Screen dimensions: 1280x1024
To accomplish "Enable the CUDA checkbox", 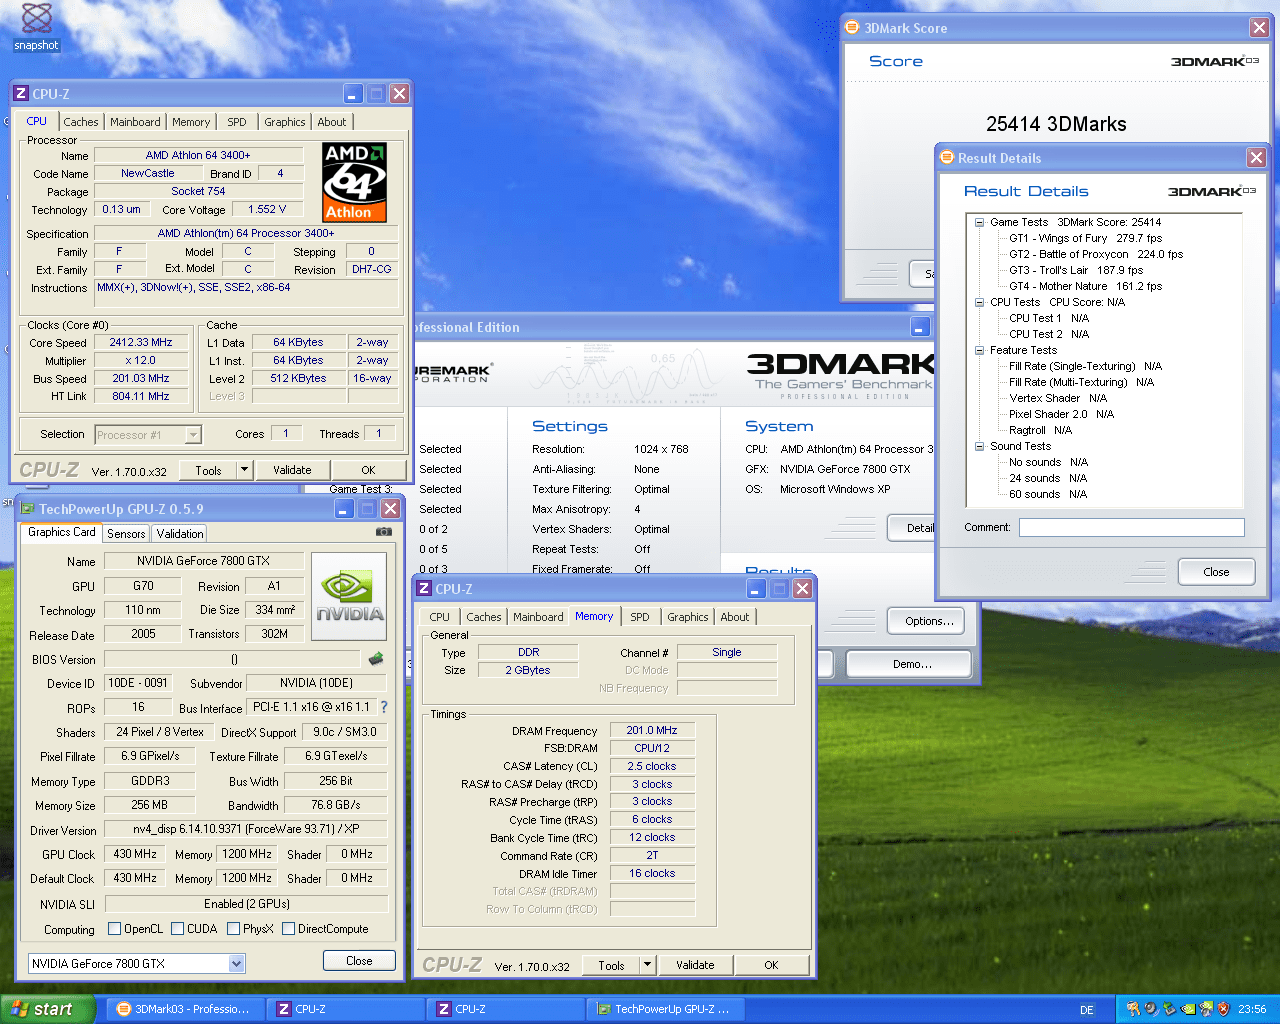I will (x=177, y=929).
